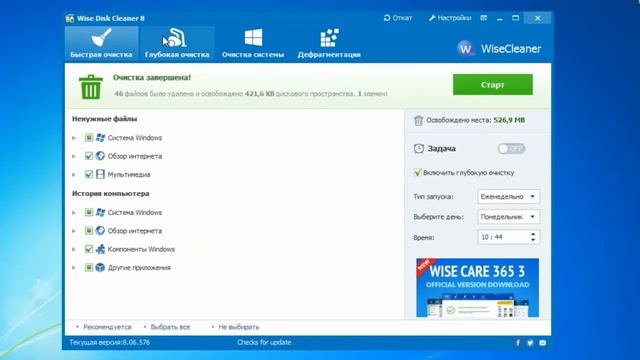Toggle the Задача schedule switch
The height and width of the screenshot is (360, 640).
point(511,149)
